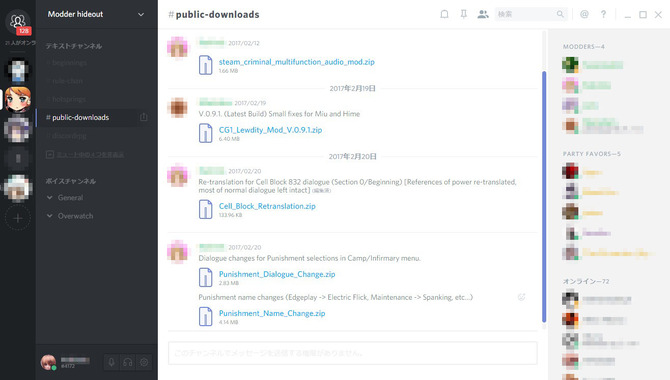
Task: Download CG1_Lewdity_Mod_V.0.9.1.zip file
Action: pyautogui.click(x=270, y=130)
